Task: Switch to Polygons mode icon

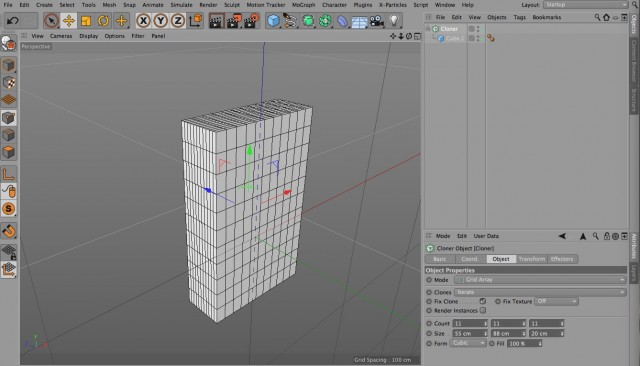Action: click(x=9, y=152)
